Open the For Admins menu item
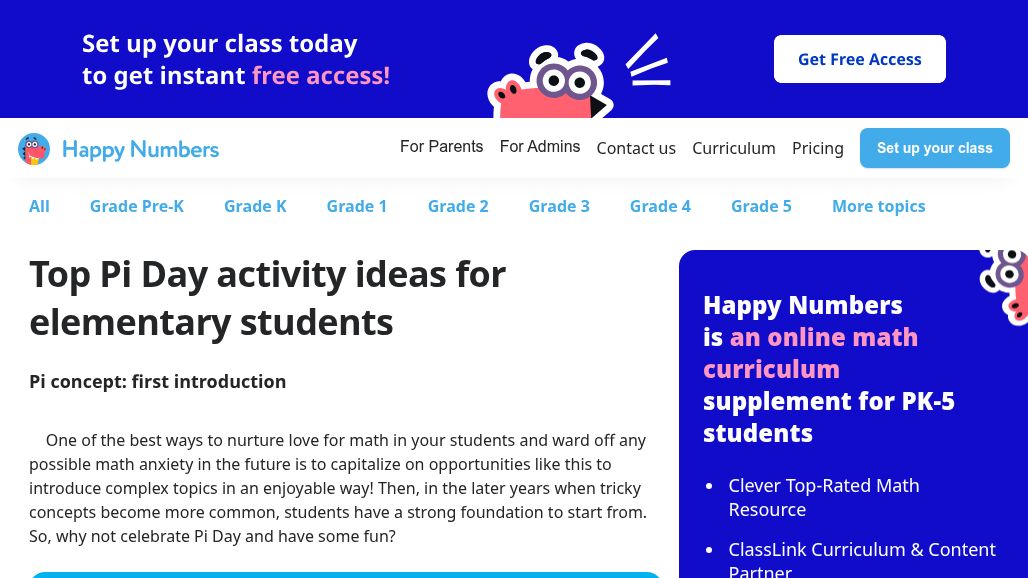The width and height of the screenshot is (1028, 578). 540,147
